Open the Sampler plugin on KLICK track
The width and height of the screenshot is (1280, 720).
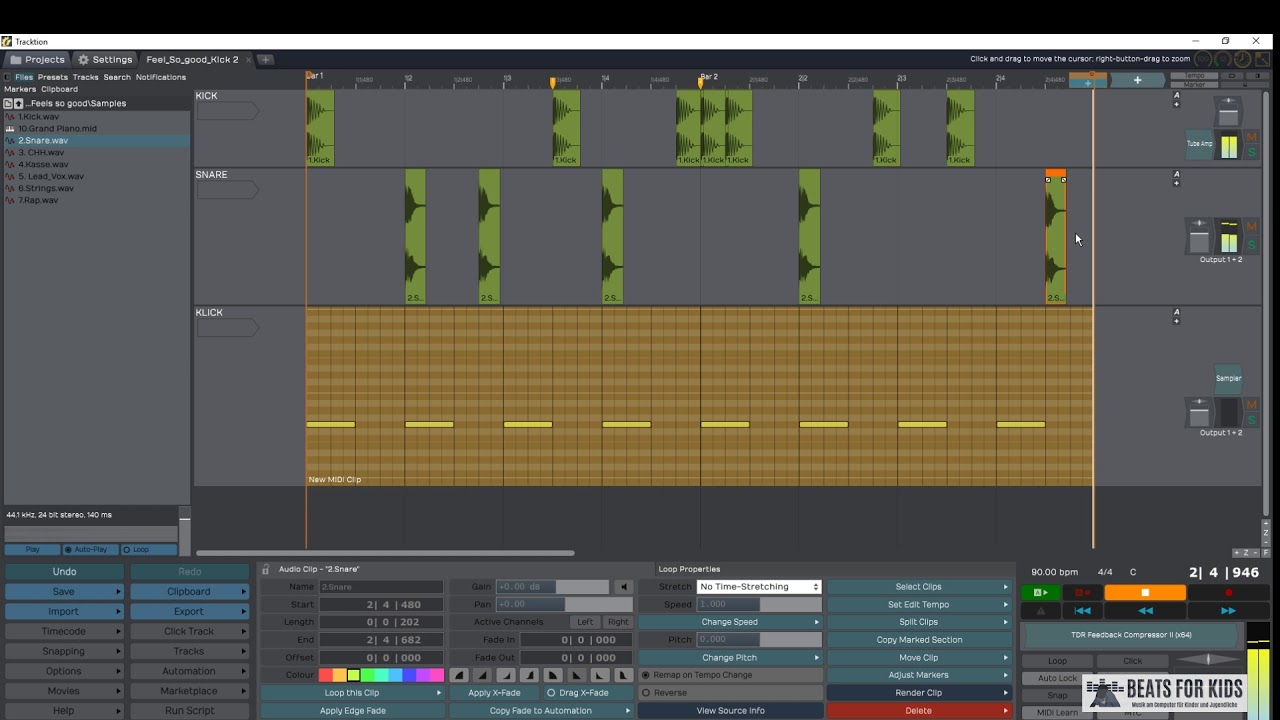pyautogui.click(x=1228, y=378)
